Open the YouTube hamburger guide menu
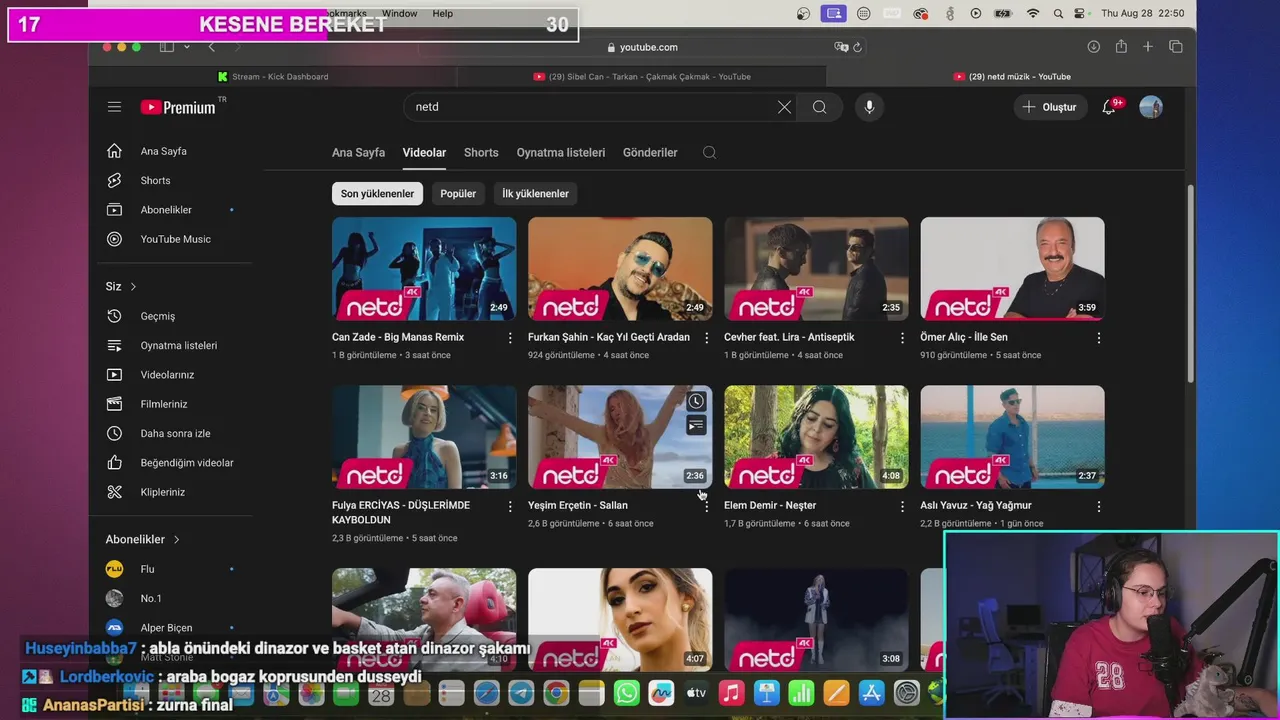 coord(115,107)
